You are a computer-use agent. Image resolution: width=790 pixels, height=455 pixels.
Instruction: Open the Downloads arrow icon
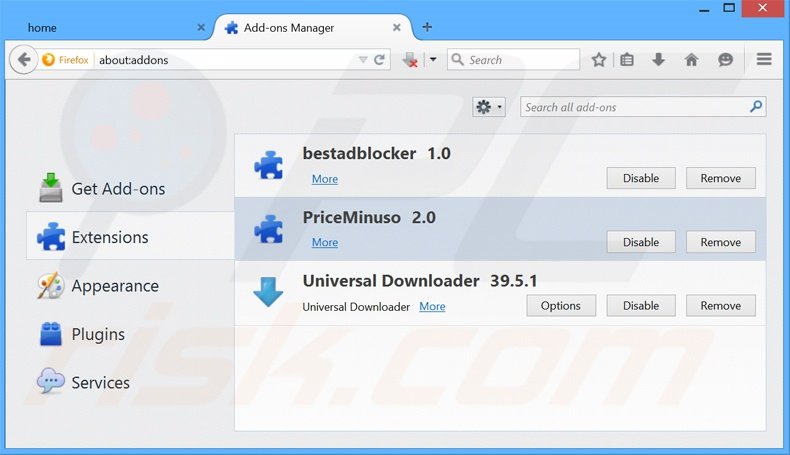coord(659,59)
